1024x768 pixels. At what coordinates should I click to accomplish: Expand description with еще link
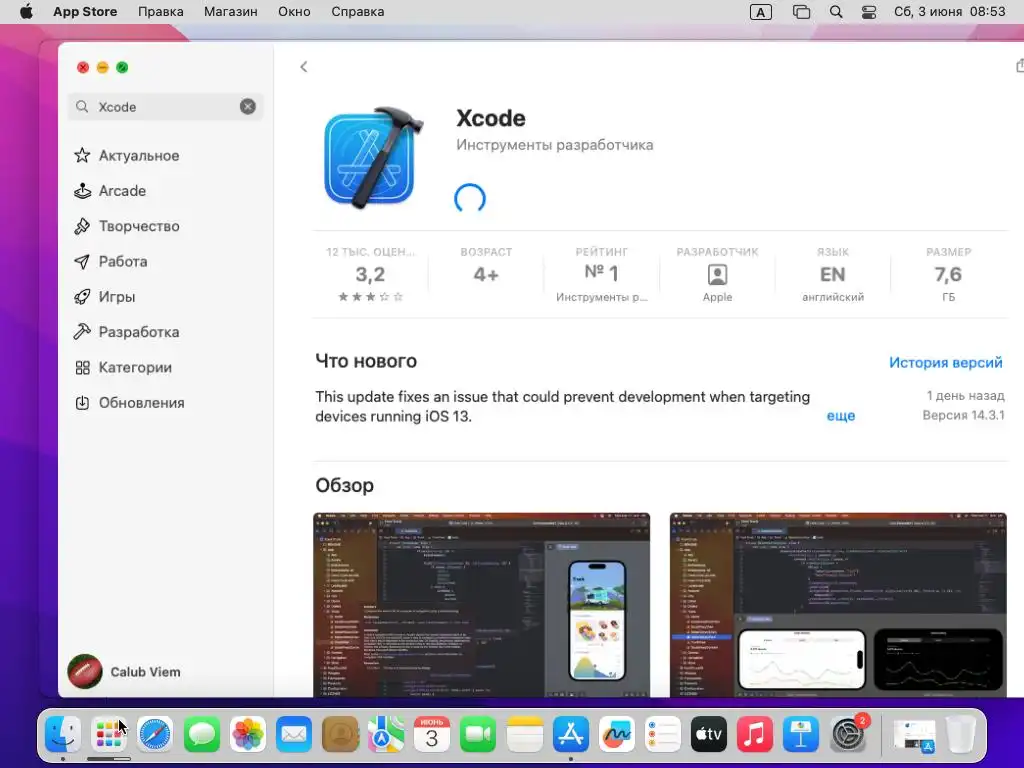click(840, 416)
